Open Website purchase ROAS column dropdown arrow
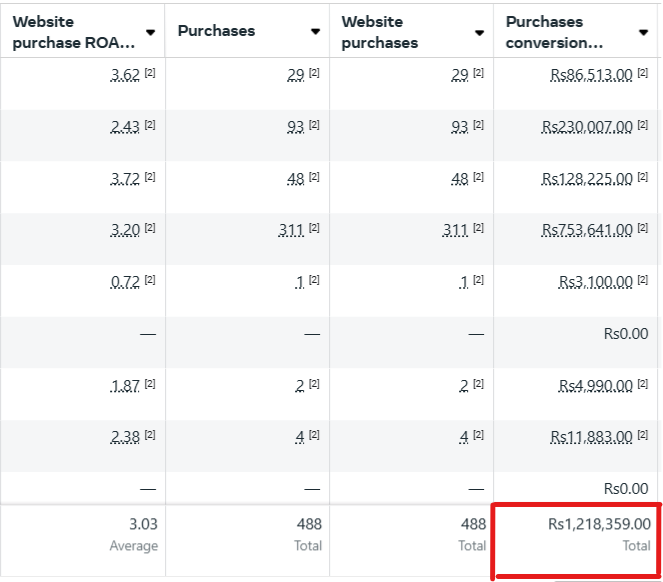Image resolution: width=663 pixels, height=582 pixels. tap(150, 32)
